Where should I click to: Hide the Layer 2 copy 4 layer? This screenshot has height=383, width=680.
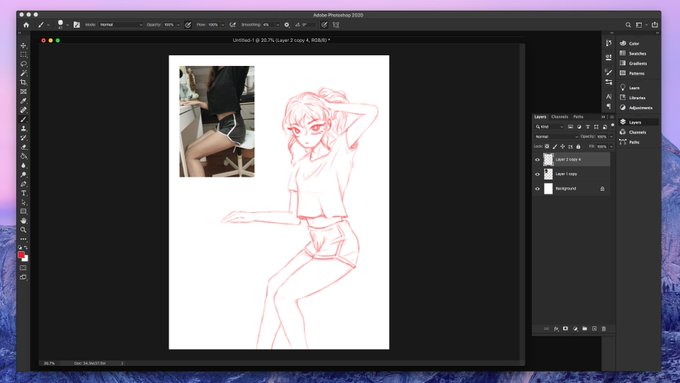pos(537,160)
